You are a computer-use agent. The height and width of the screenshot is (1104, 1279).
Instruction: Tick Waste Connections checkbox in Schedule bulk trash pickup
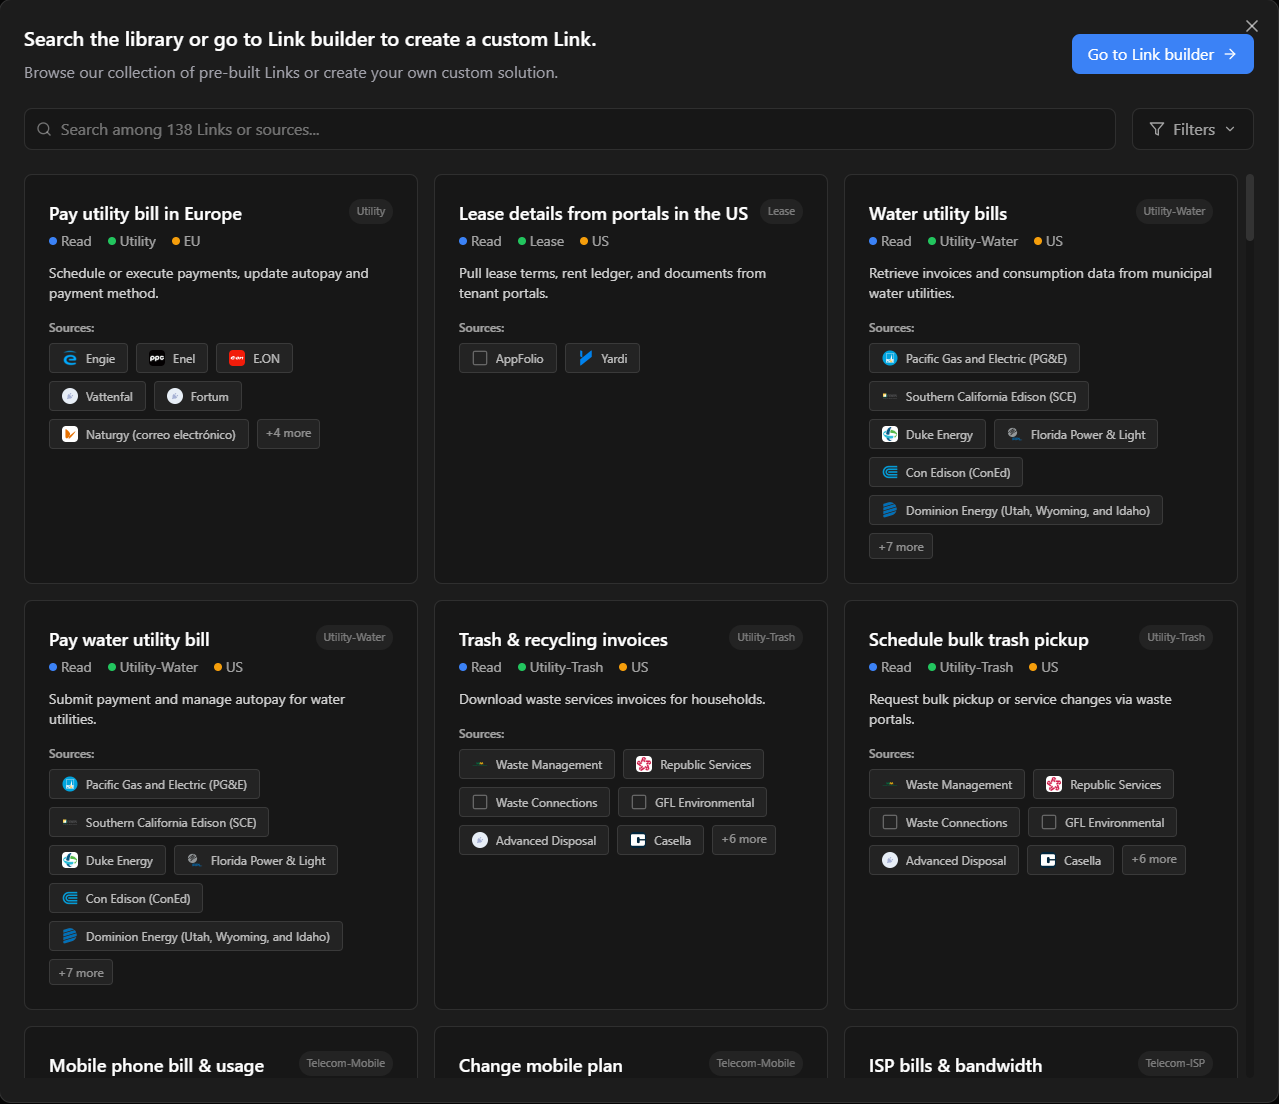(890, 823)
